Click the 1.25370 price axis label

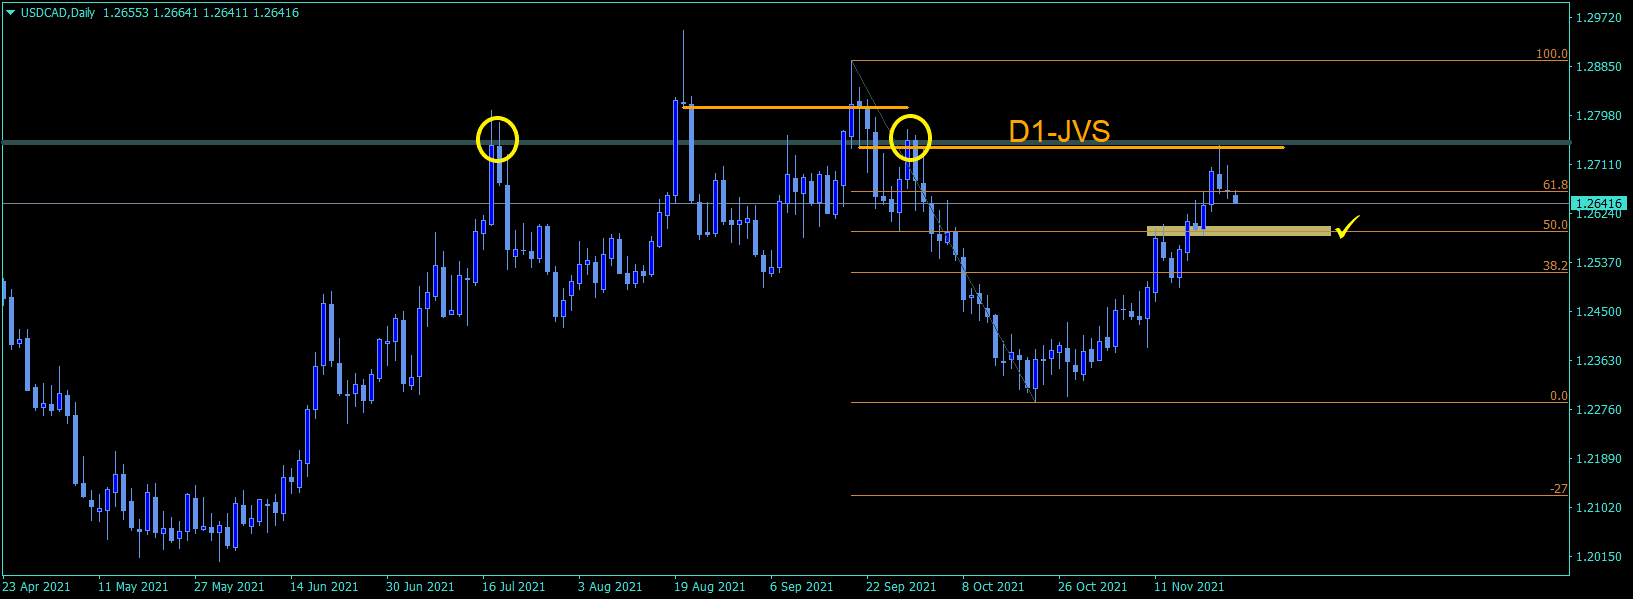click(1598, 263)
